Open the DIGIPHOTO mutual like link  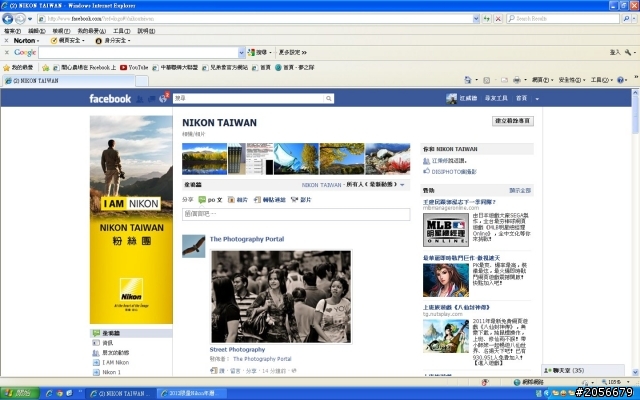[454, 172]
